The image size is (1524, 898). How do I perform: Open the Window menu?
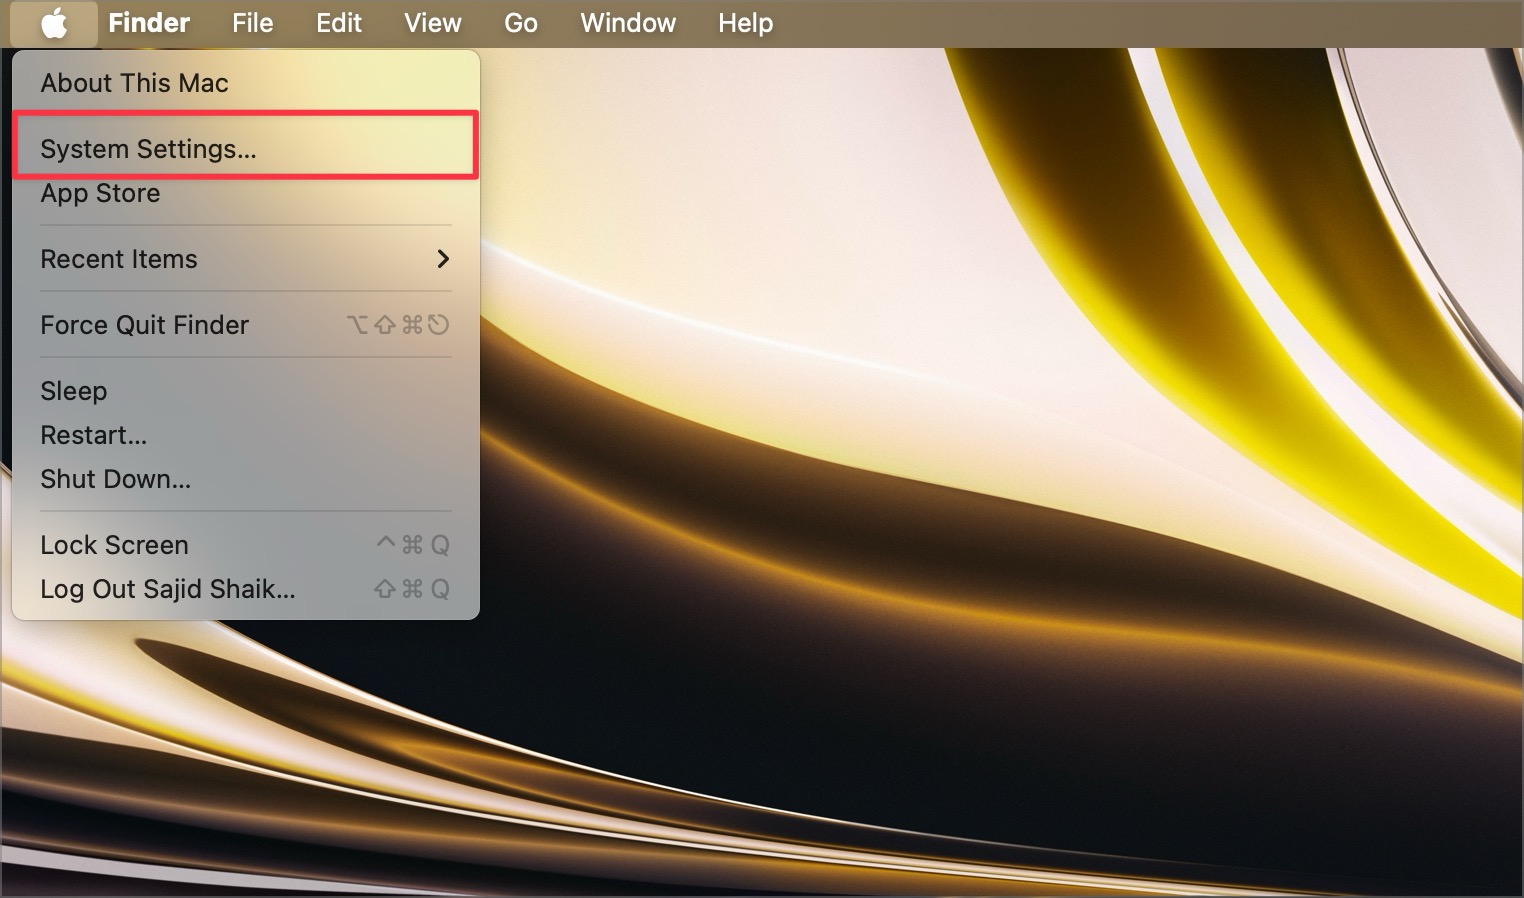coord(628,23)
